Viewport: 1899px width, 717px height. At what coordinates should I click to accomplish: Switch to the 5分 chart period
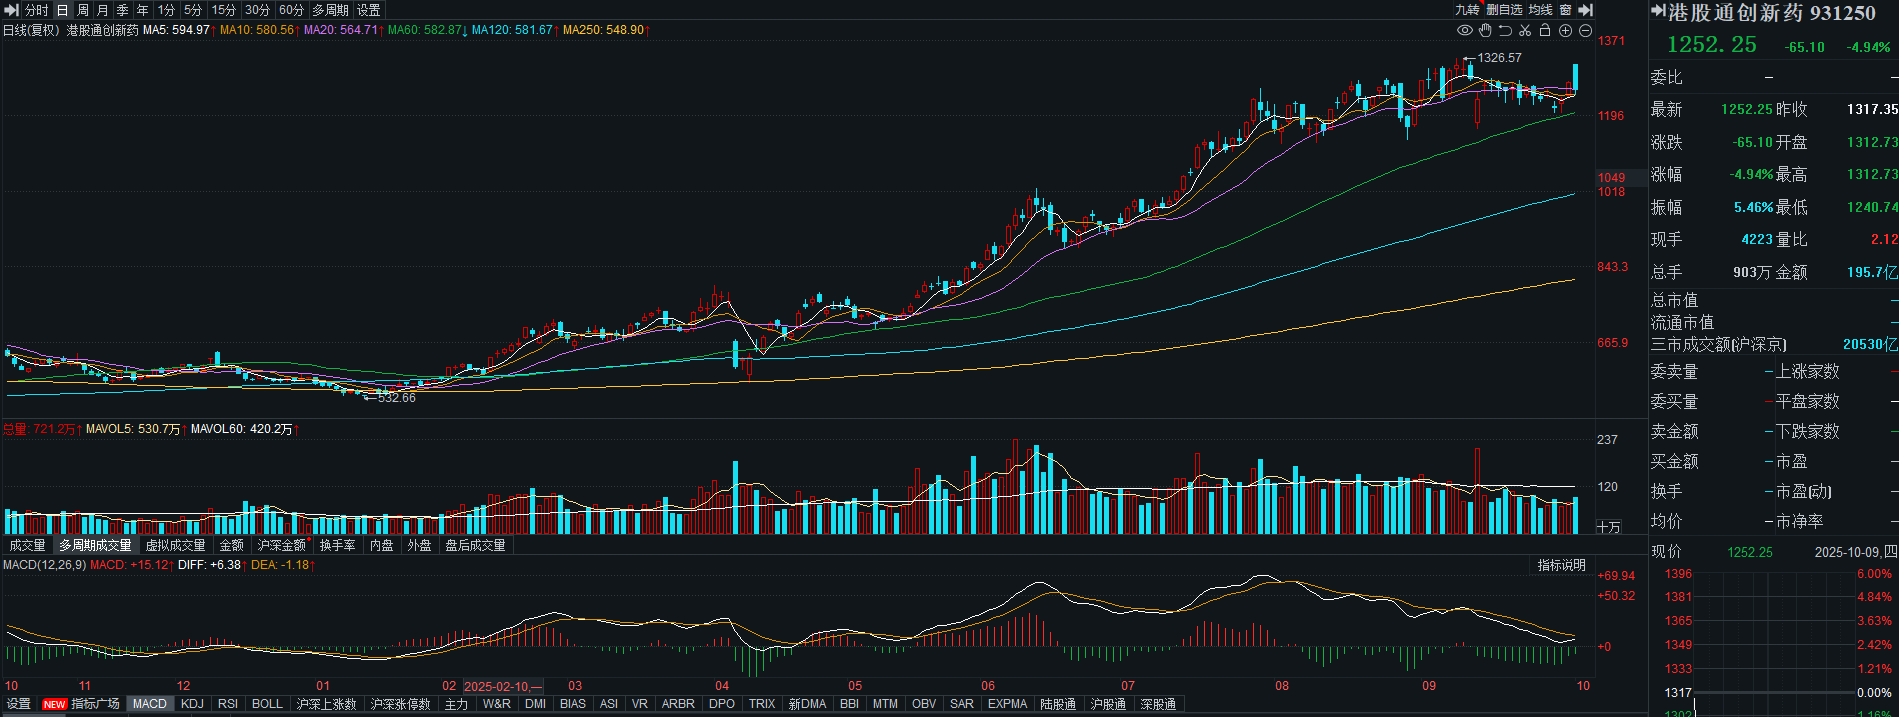(193, 10)
